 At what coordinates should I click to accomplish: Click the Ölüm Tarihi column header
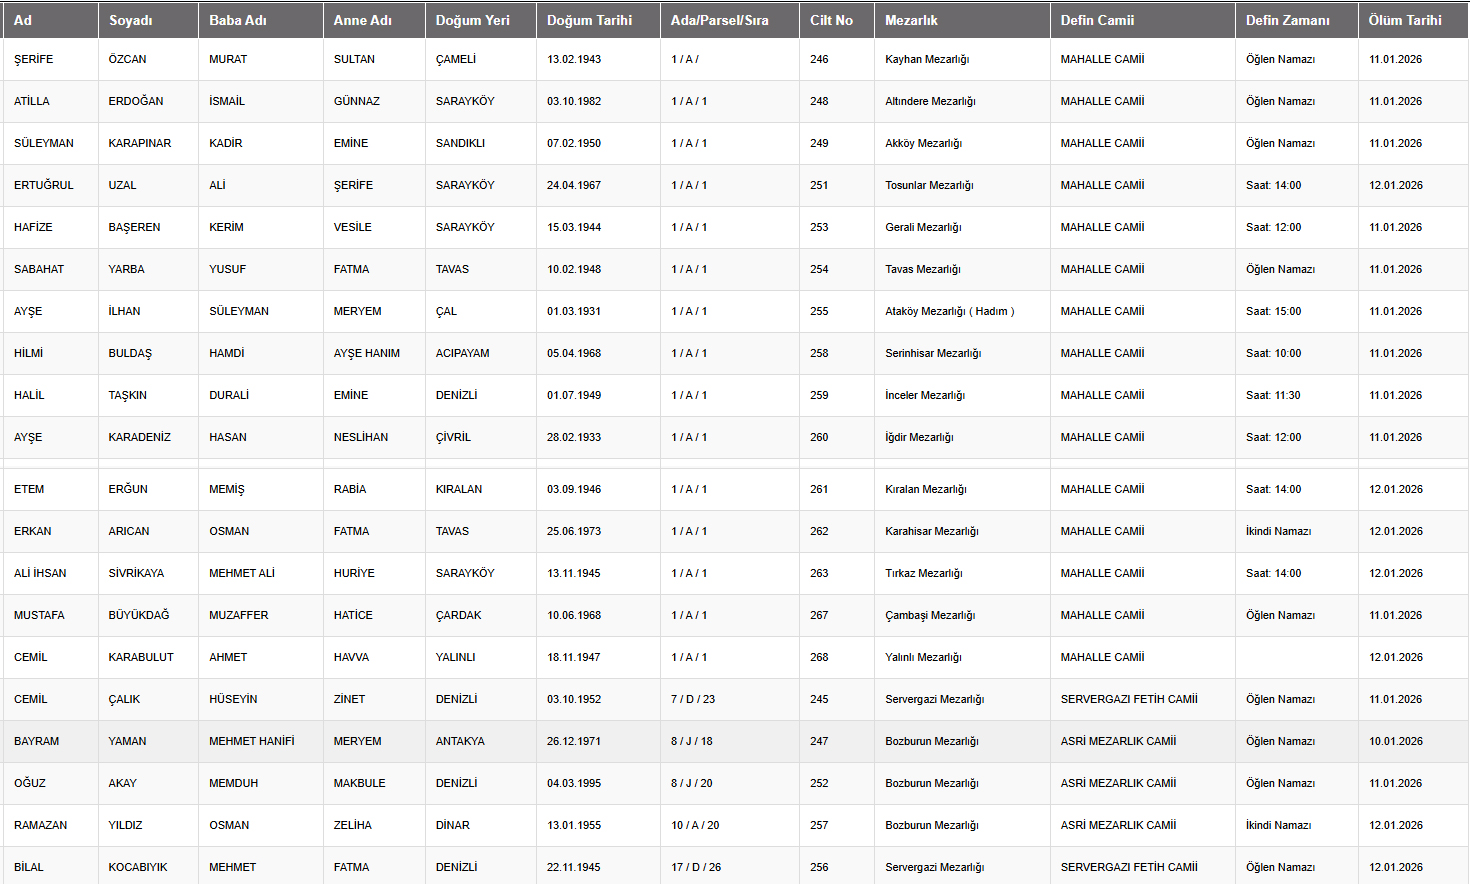pyautogui.click(x=1405, y=20)
